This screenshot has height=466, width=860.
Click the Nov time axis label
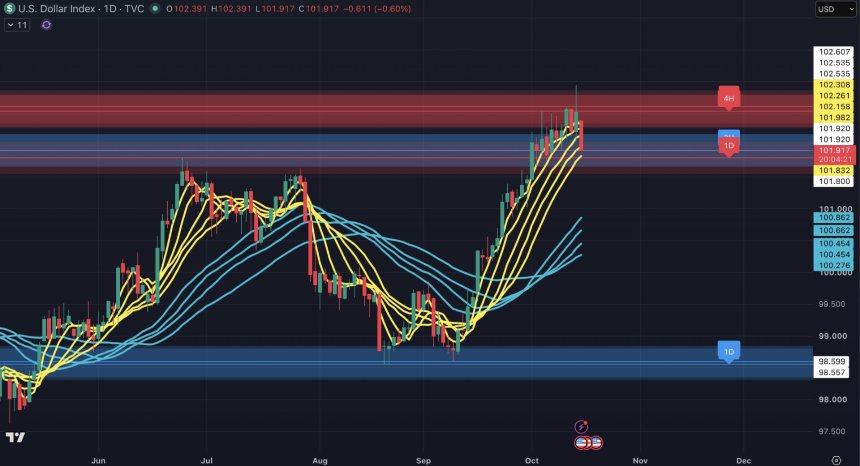(x=640, y=461)
